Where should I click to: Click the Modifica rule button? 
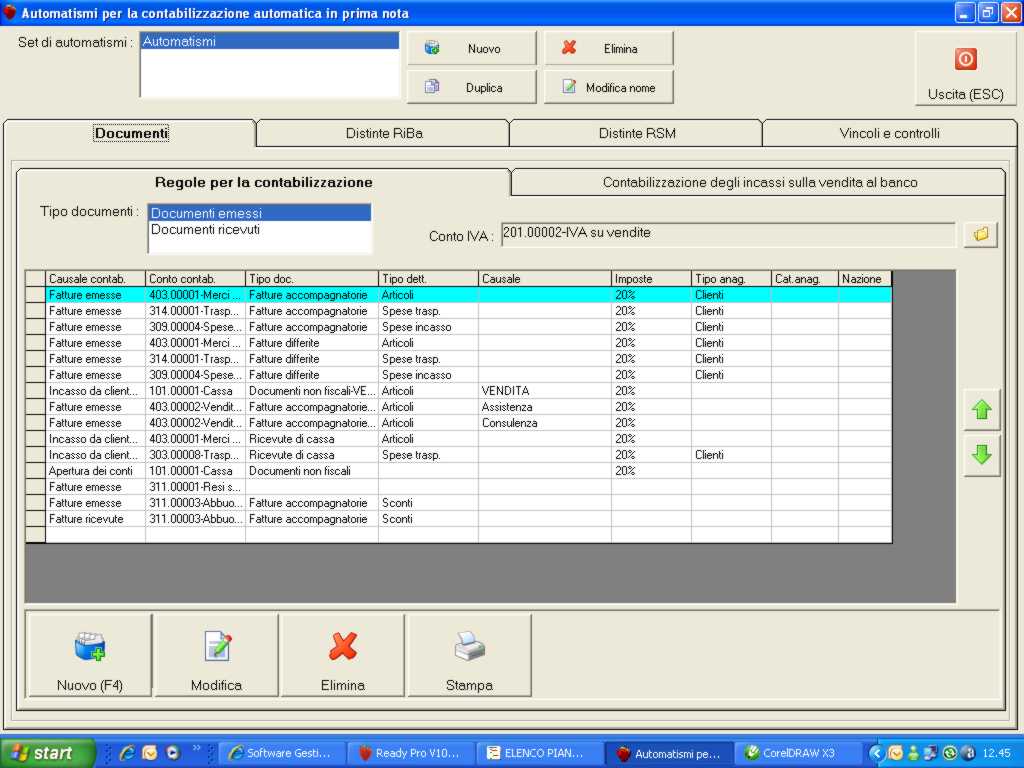216,656
